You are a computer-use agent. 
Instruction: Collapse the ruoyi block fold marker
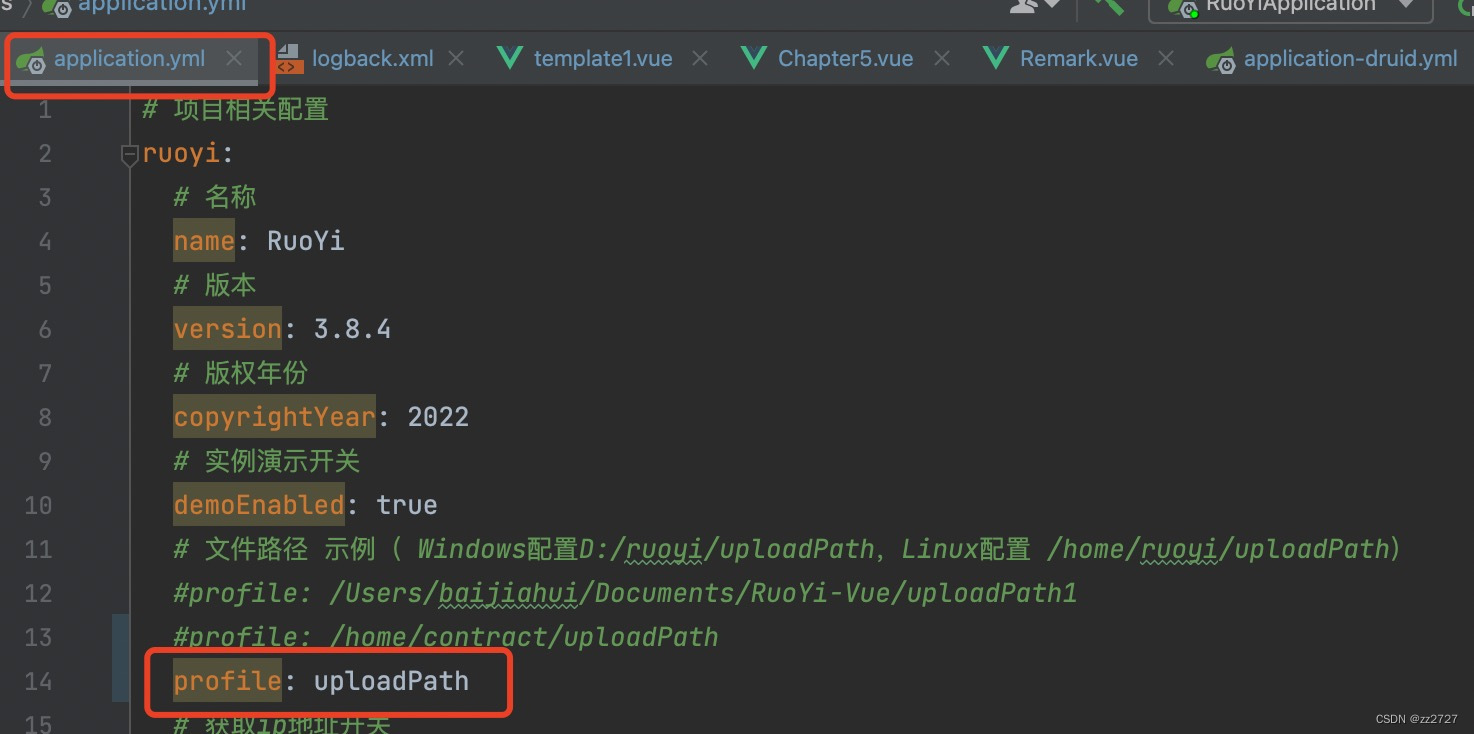coord(129,155)
